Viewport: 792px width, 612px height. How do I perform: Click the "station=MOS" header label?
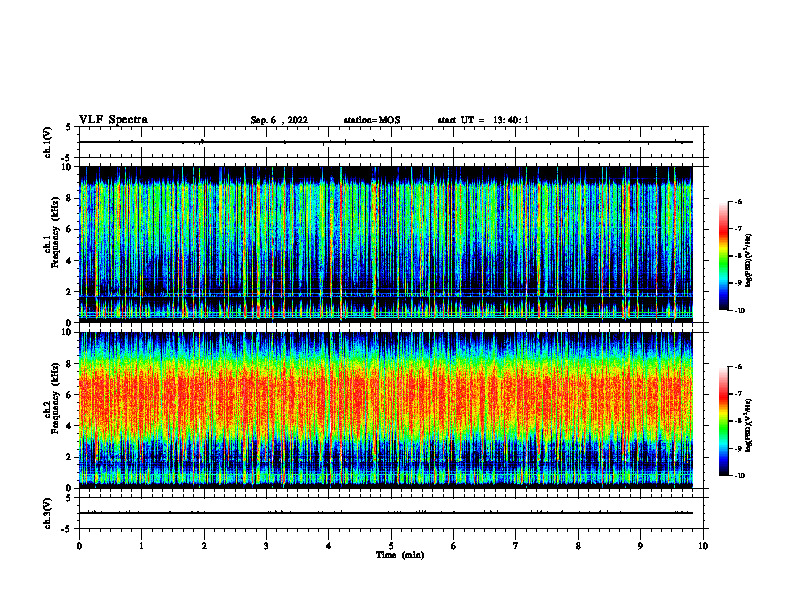372,120
